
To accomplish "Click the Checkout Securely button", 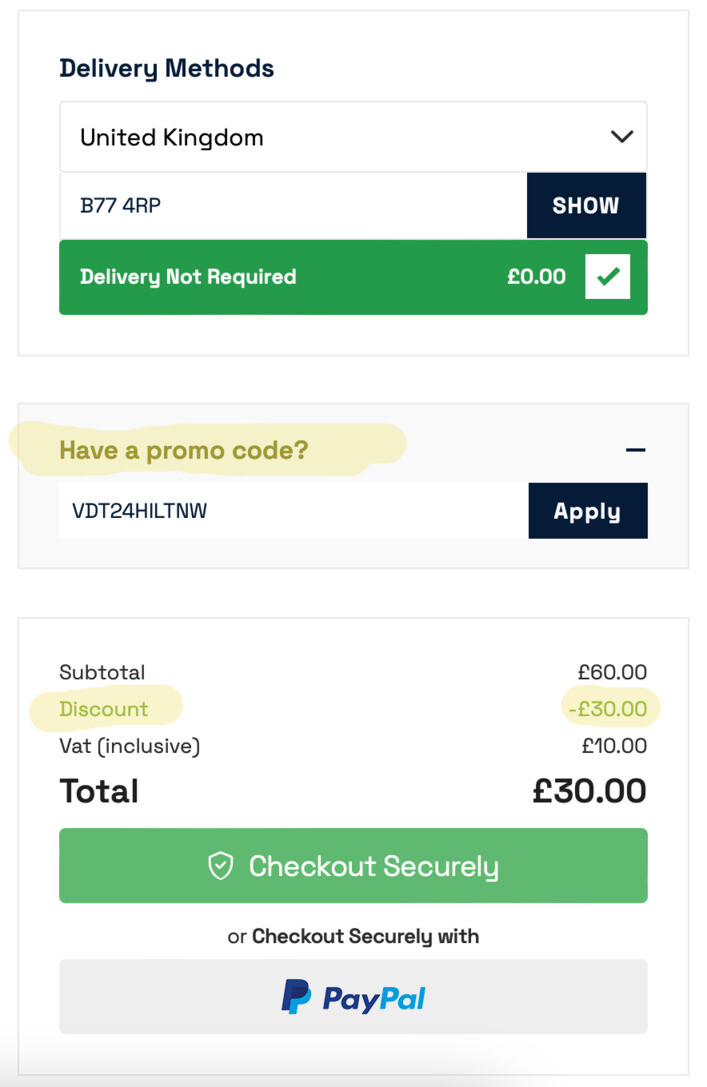I will (354, 865).
